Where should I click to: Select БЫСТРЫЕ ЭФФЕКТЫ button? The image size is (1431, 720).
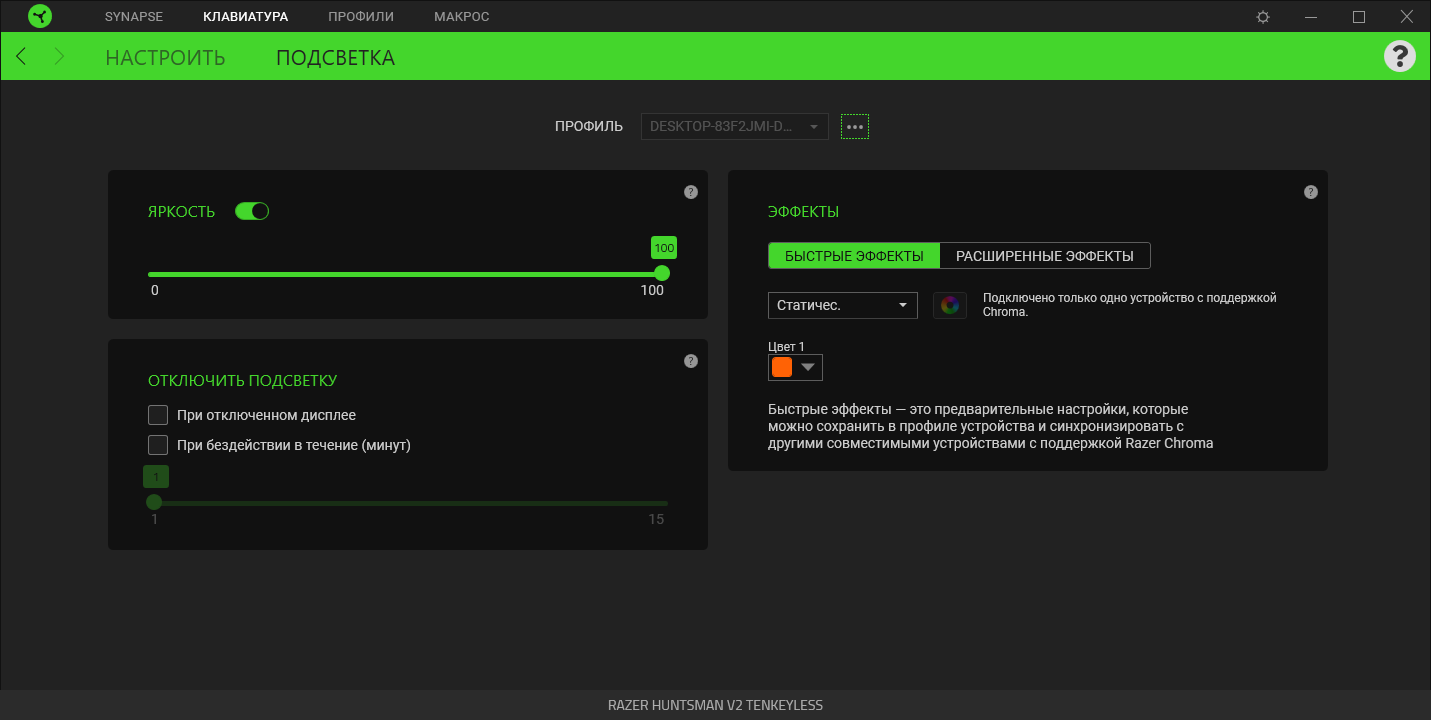tap(854, 256)
